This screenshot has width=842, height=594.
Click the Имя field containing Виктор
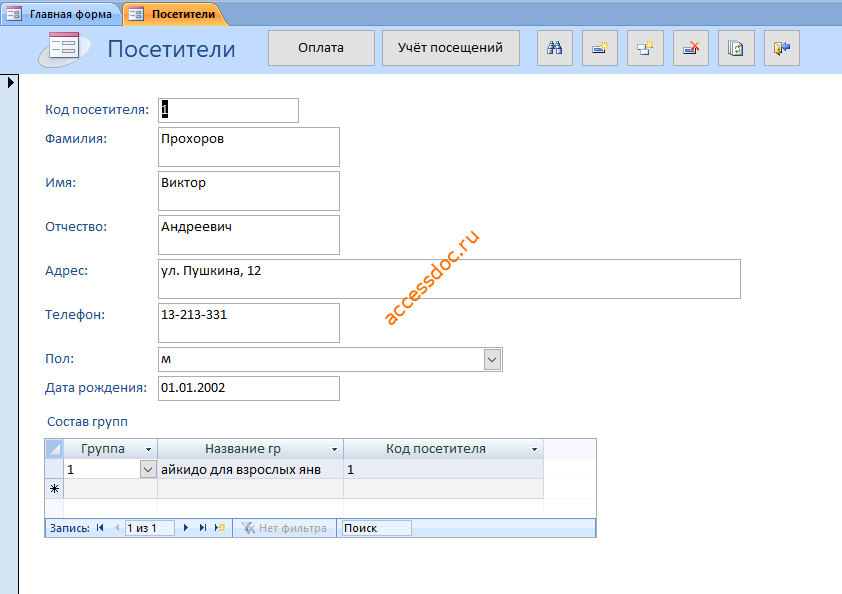pos(249,191)
